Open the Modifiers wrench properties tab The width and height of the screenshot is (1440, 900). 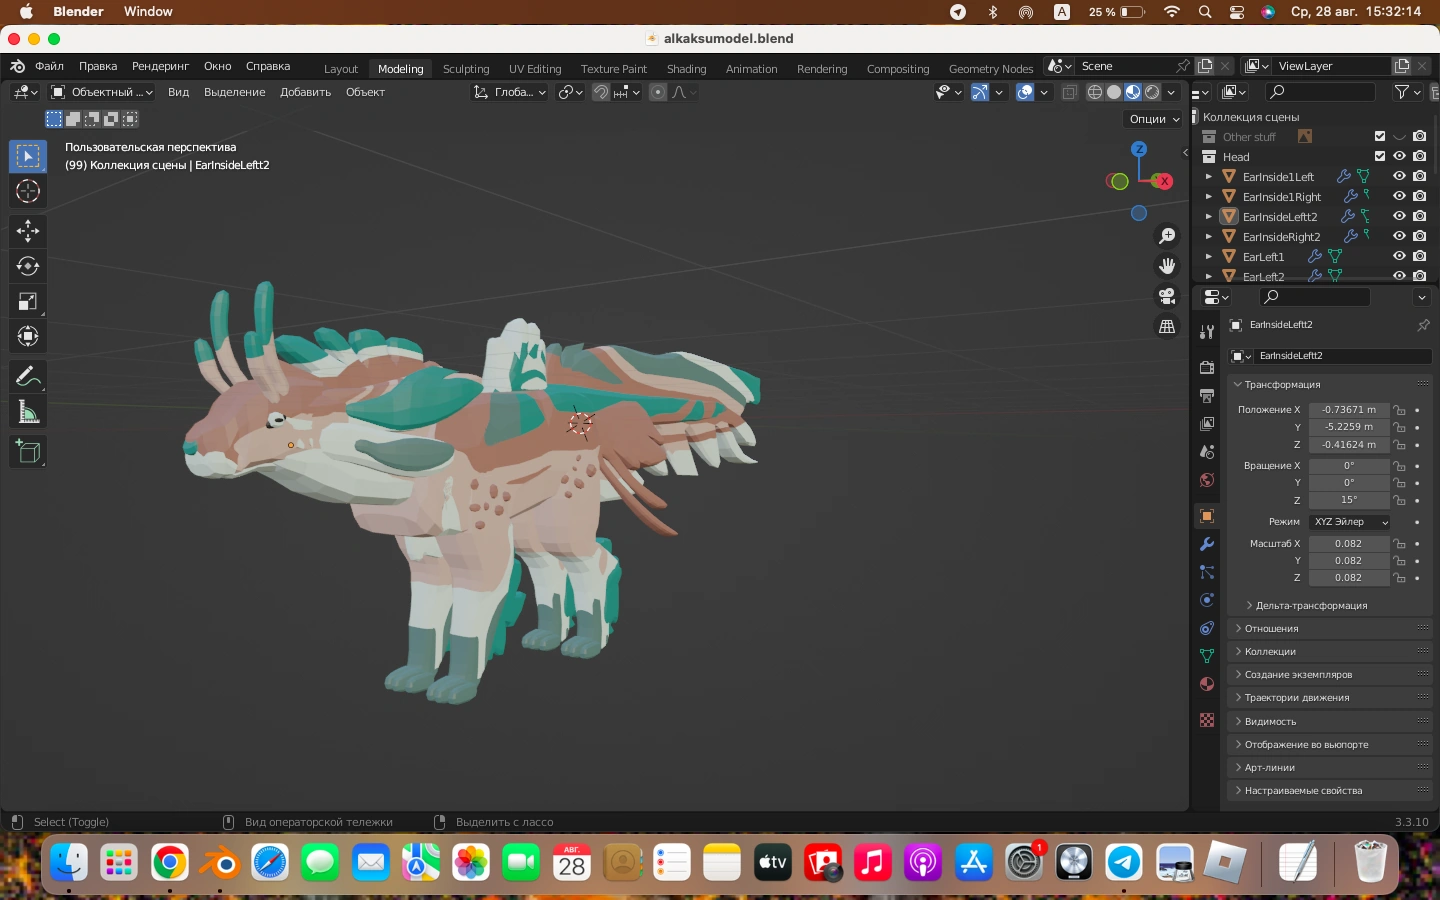point(1207,544)
